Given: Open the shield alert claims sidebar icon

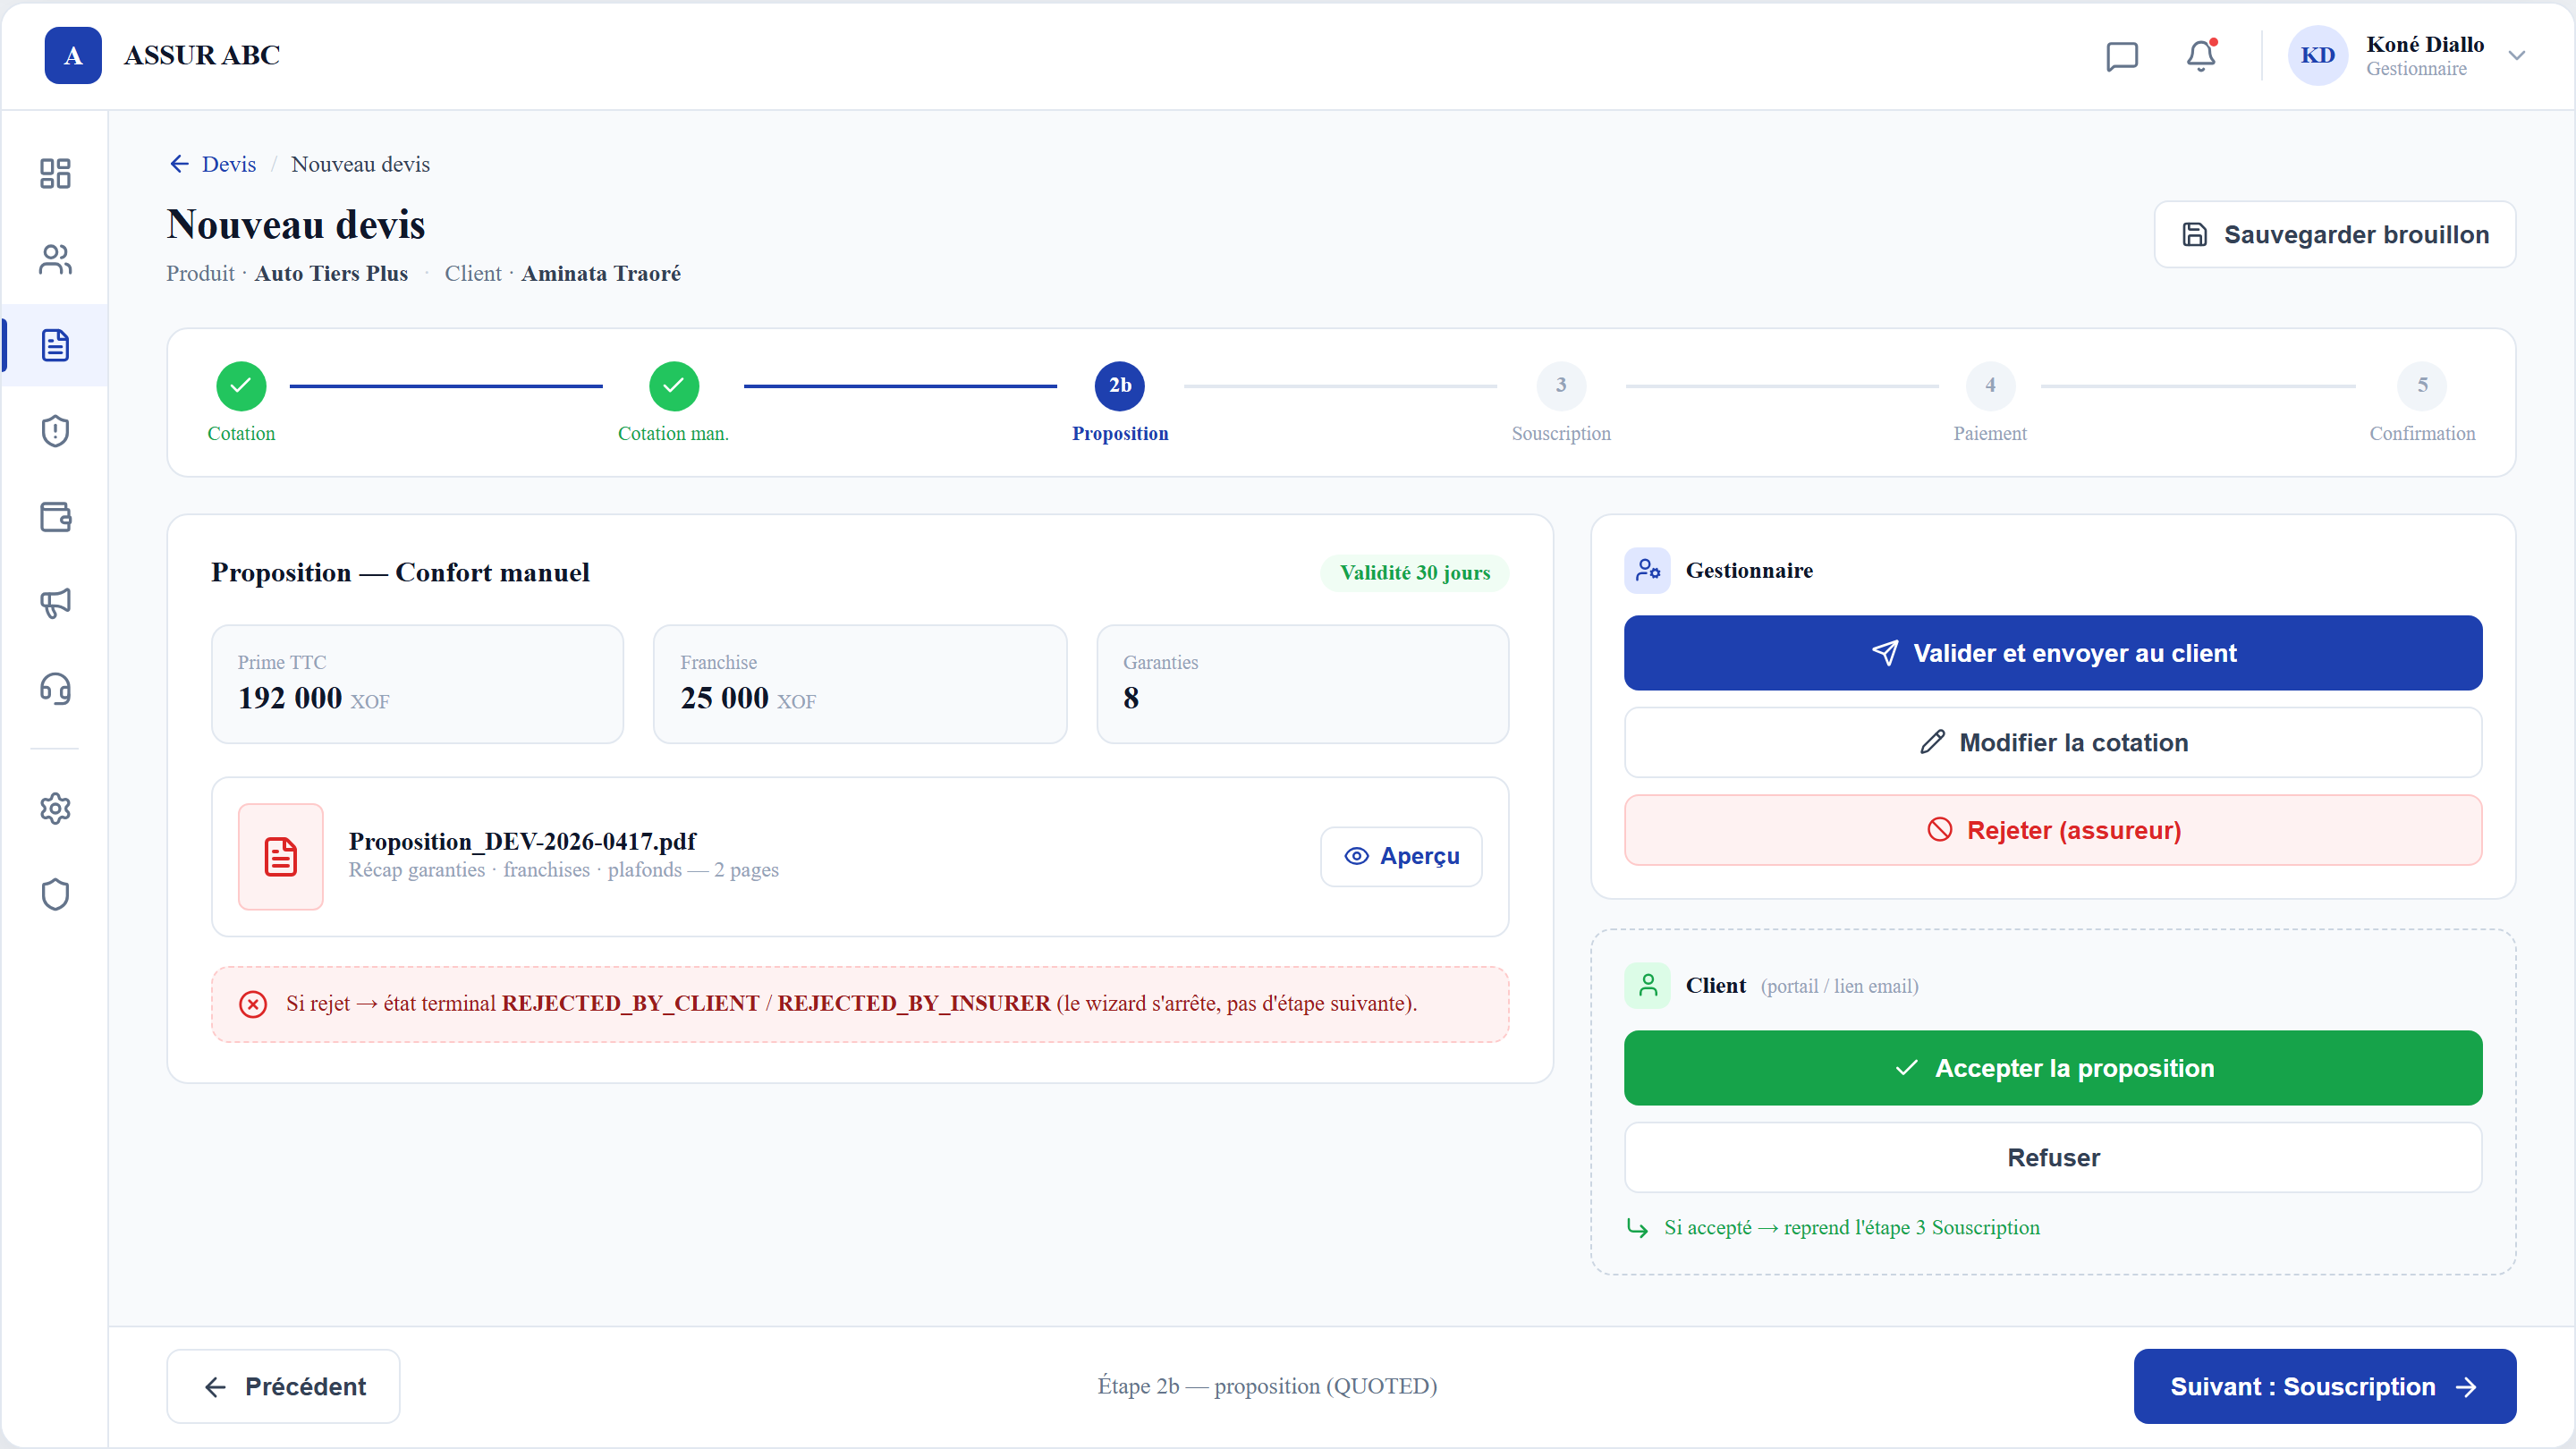Looking at the screenshot, I should pyautogui.click(x=55, y=431).
